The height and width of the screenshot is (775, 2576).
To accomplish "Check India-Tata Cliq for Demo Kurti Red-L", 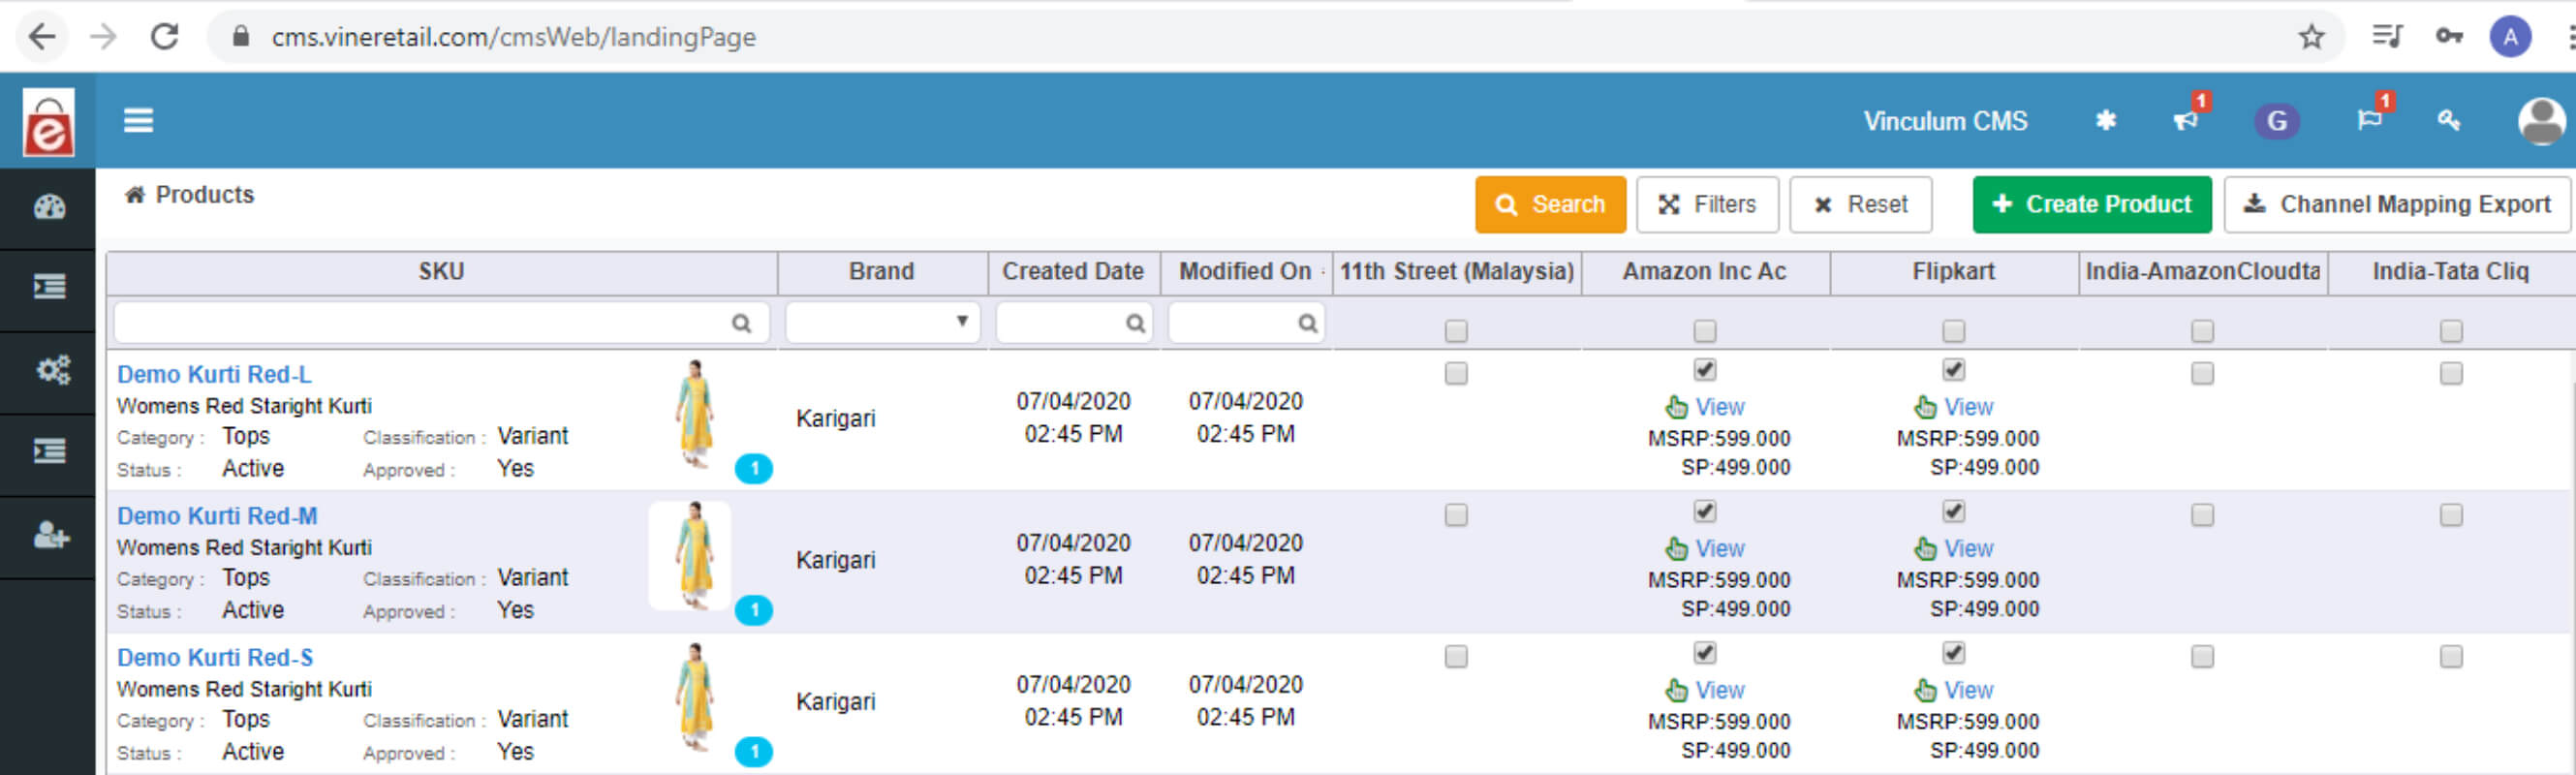I will (x=2451, y=373).
